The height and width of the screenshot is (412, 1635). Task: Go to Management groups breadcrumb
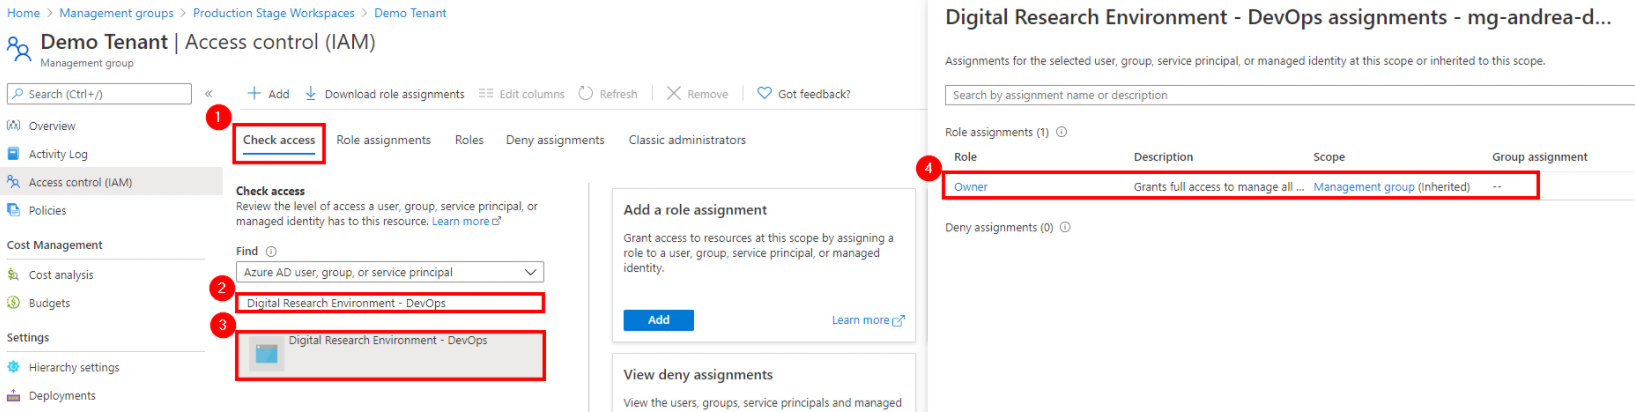[116, 13]
